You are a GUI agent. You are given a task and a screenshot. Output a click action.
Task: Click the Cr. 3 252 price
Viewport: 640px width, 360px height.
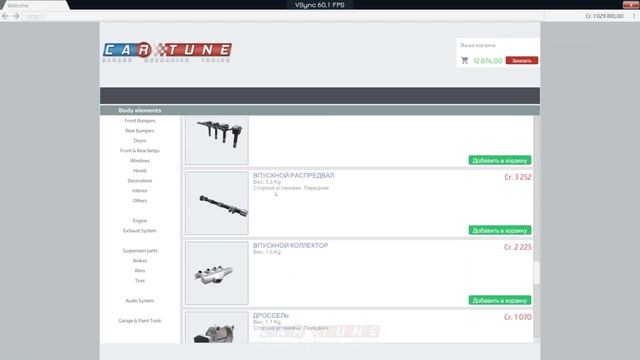[x=518, y=177]
